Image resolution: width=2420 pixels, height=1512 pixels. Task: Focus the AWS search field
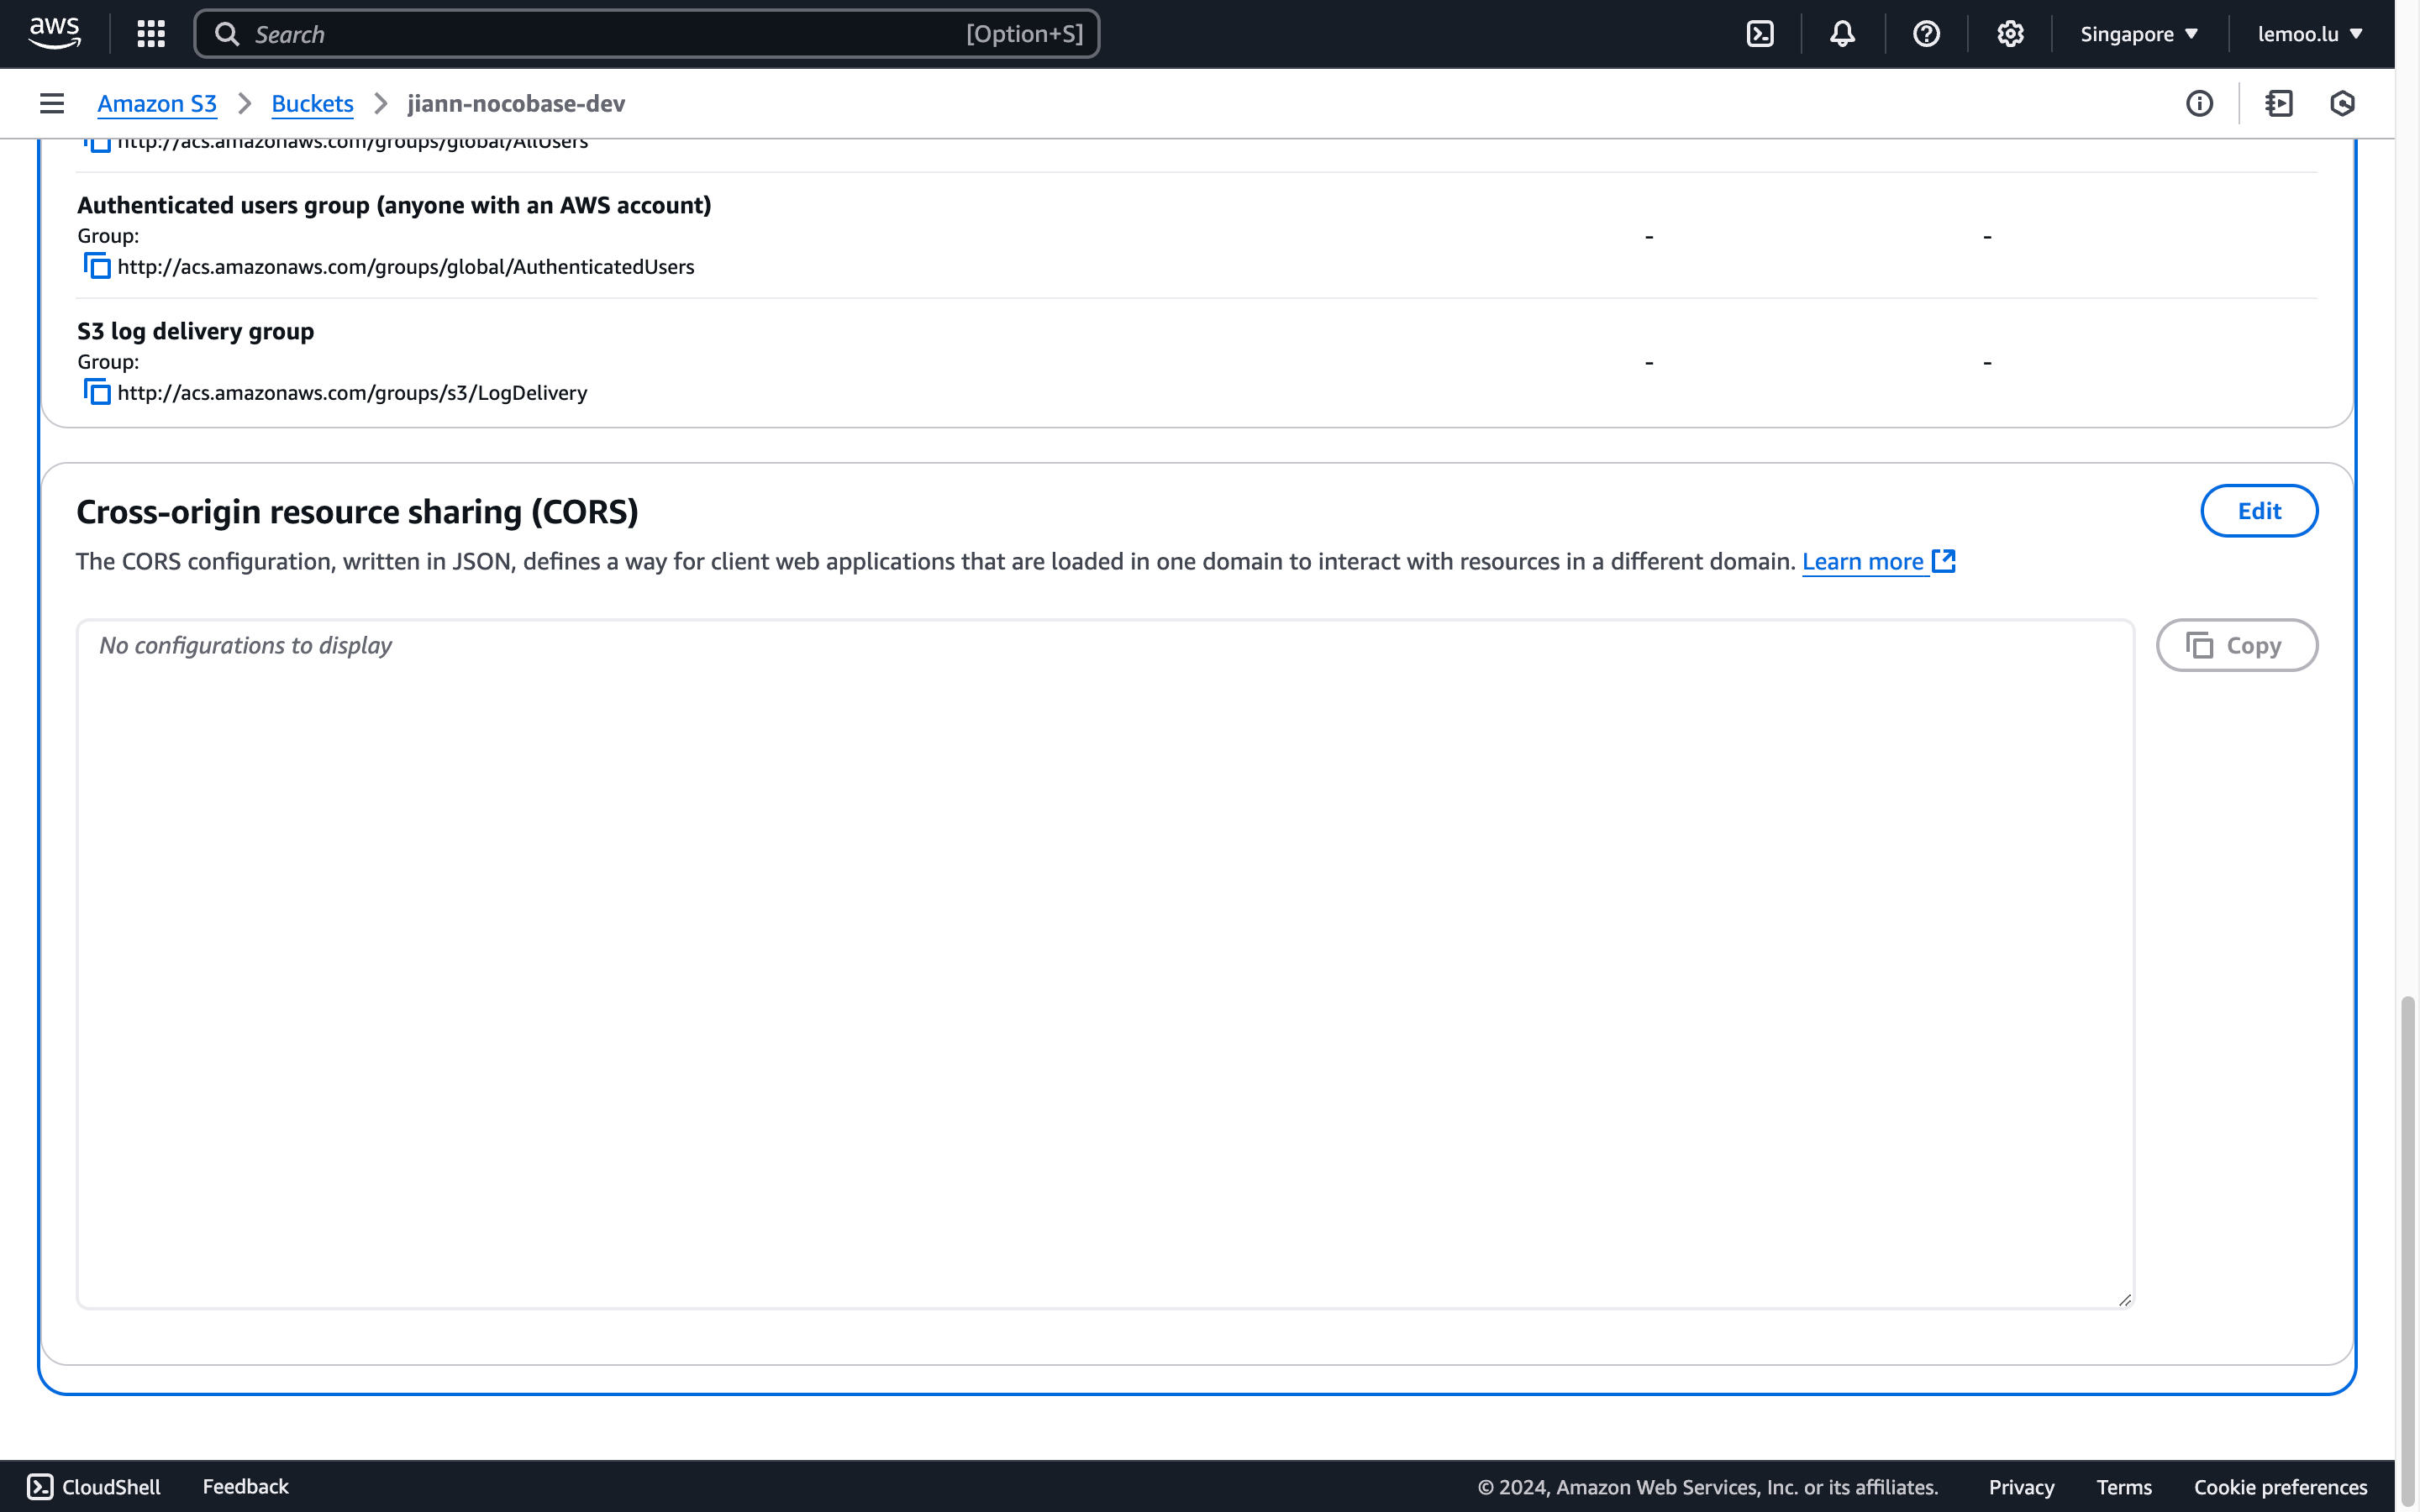click(600, 34)
